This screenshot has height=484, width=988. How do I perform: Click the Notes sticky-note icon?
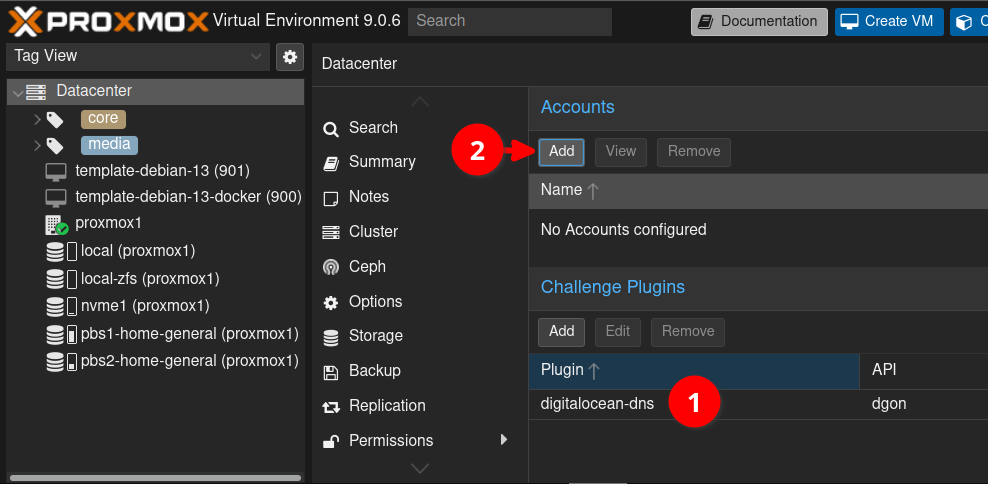(x=331, y=199)
